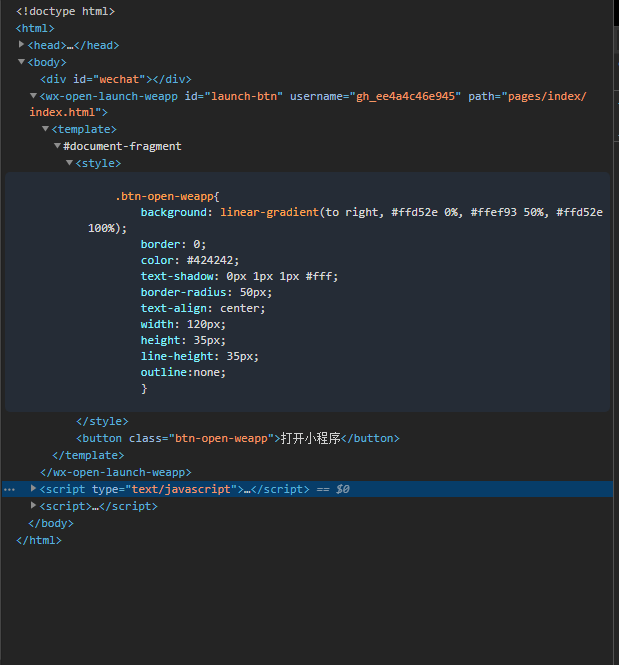Select the doctype html line
The image size is (619, 665).
pos(65,11)
